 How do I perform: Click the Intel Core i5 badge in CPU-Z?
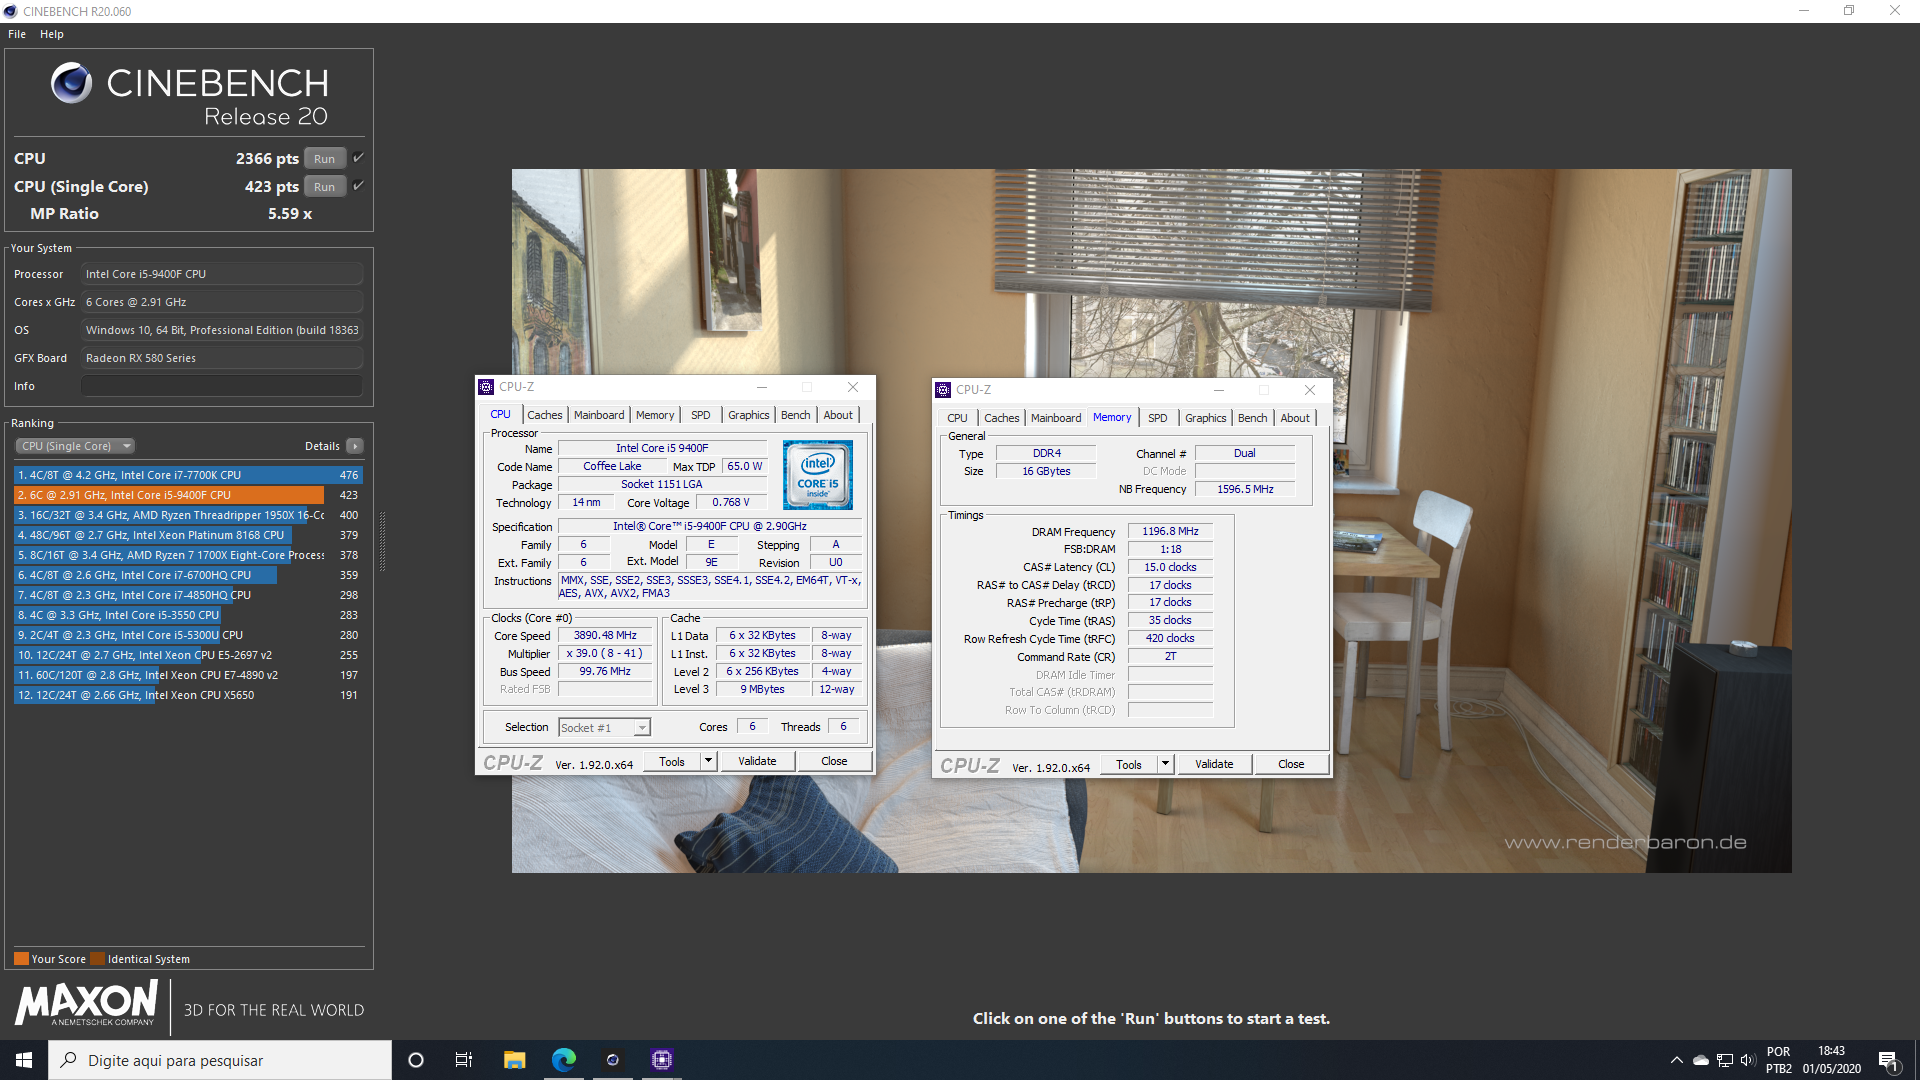click(x=818, y=474)
